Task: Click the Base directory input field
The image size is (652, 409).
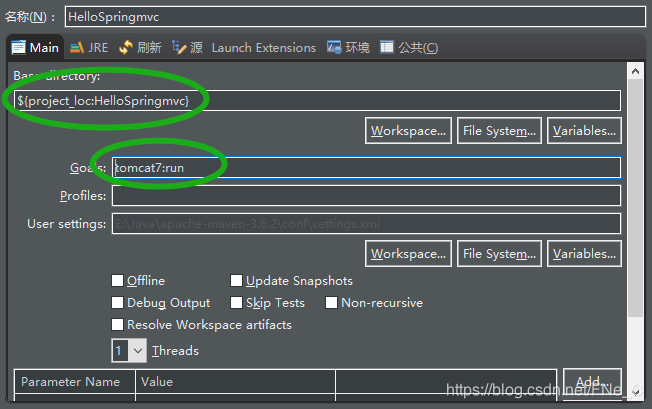Action: coord(317,101)
